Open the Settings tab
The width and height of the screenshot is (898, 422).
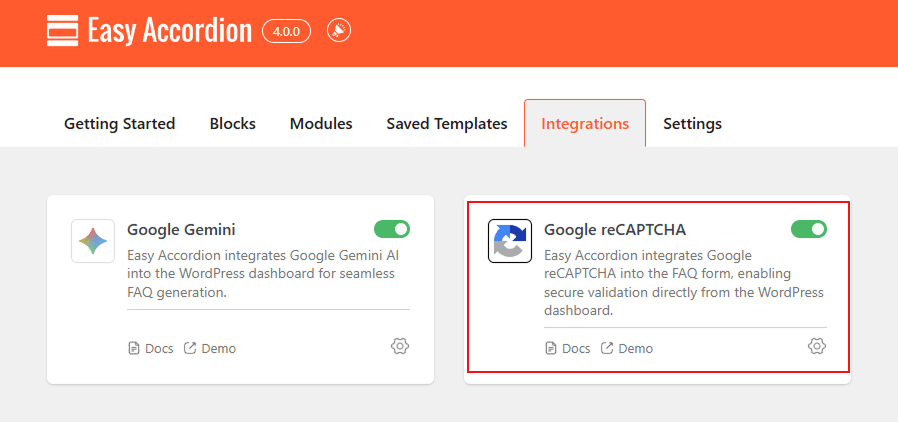coord(692,124)
